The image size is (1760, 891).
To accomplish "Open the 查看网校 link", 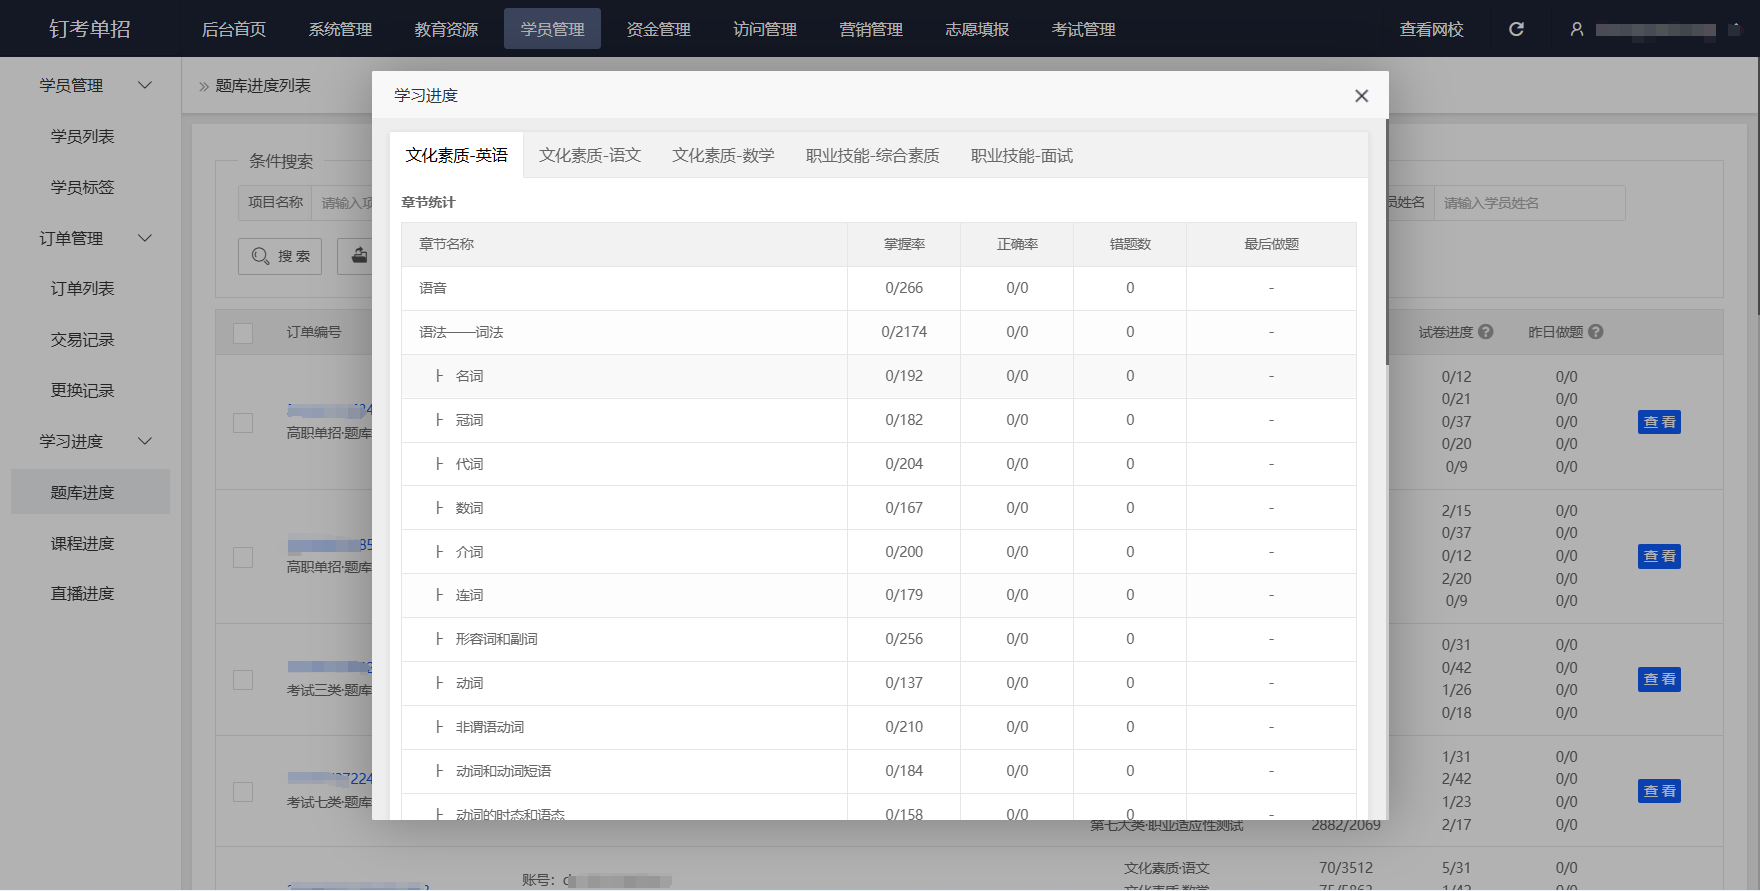I will click(1431, 29).
